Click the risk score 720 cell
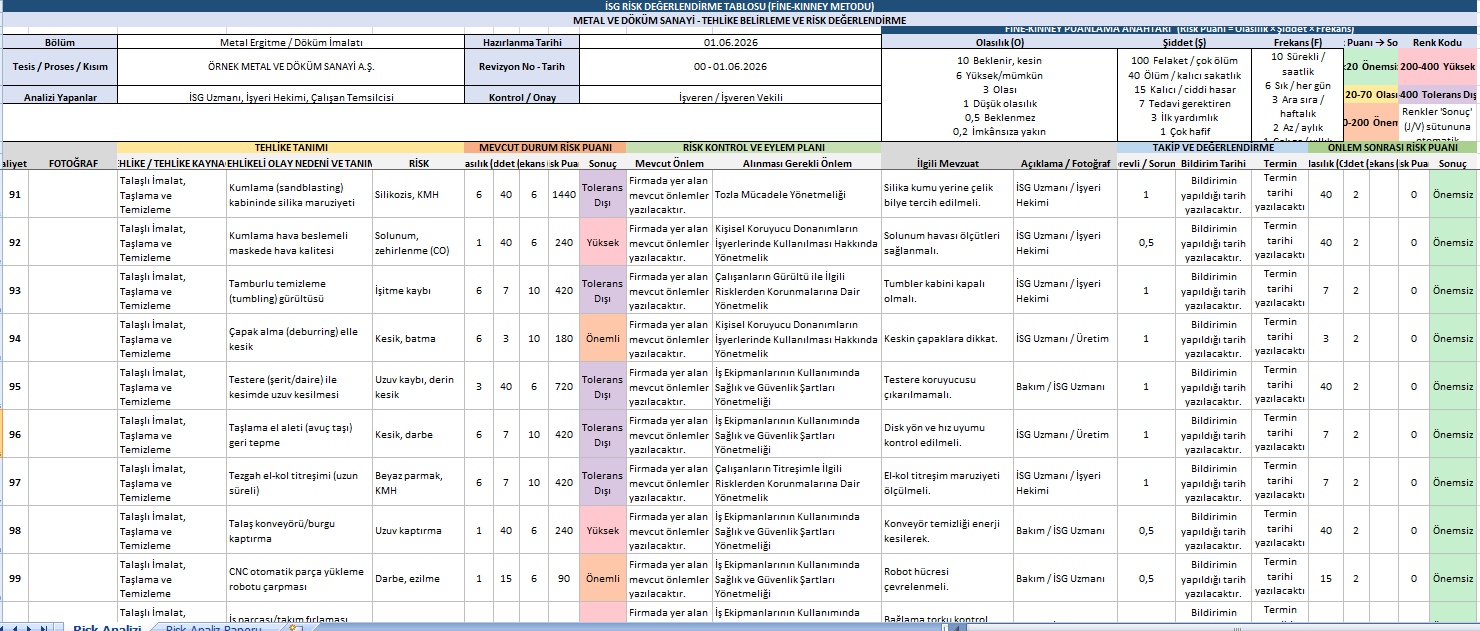 [563, 386]
